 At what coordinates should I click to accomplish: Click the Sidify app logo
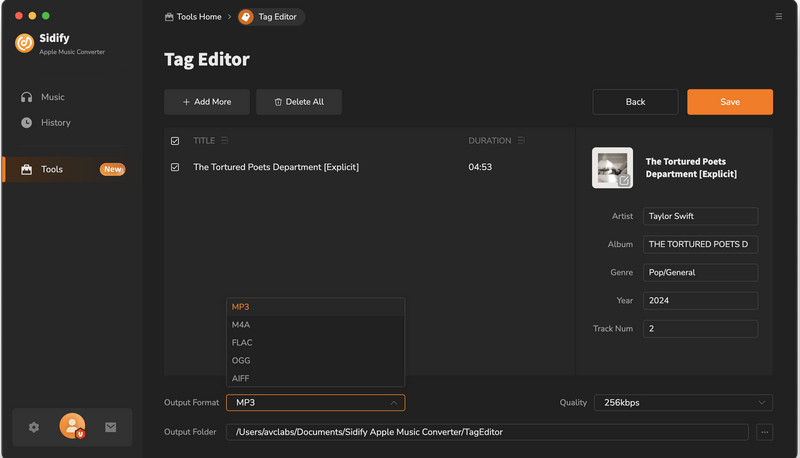point(24,43)
